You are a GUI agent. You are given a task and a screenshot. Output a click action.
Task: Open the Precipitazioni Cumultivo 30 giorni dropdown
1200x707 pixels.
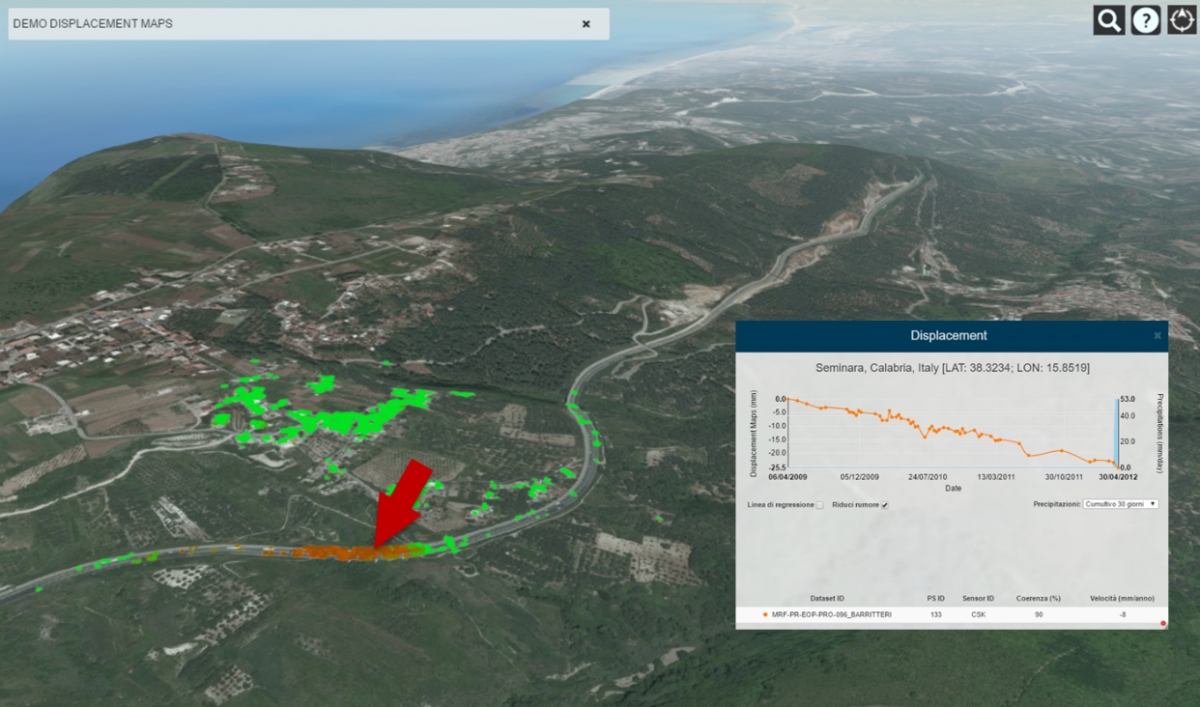[x=1120, y=504]
